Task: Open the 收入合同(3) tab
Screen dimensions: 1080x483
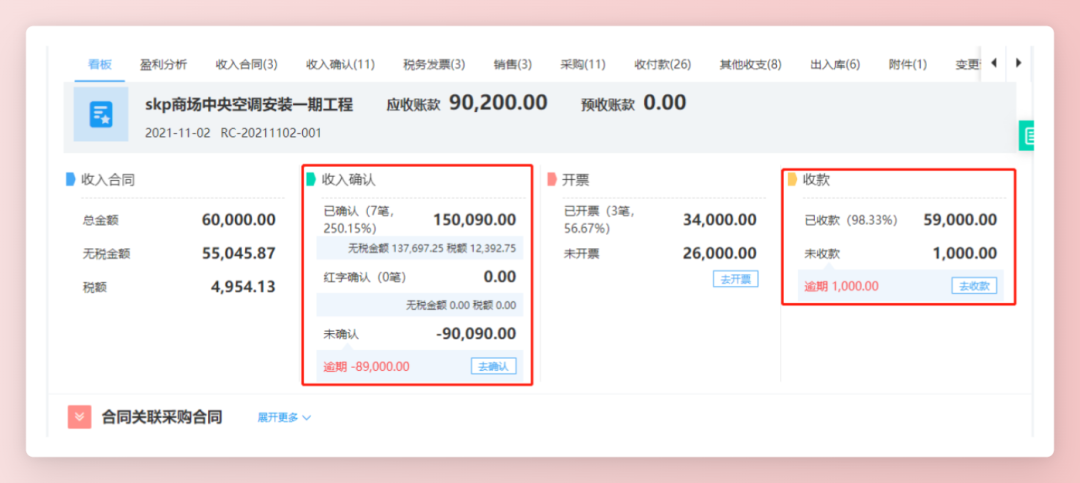Action: click(247, 65)
